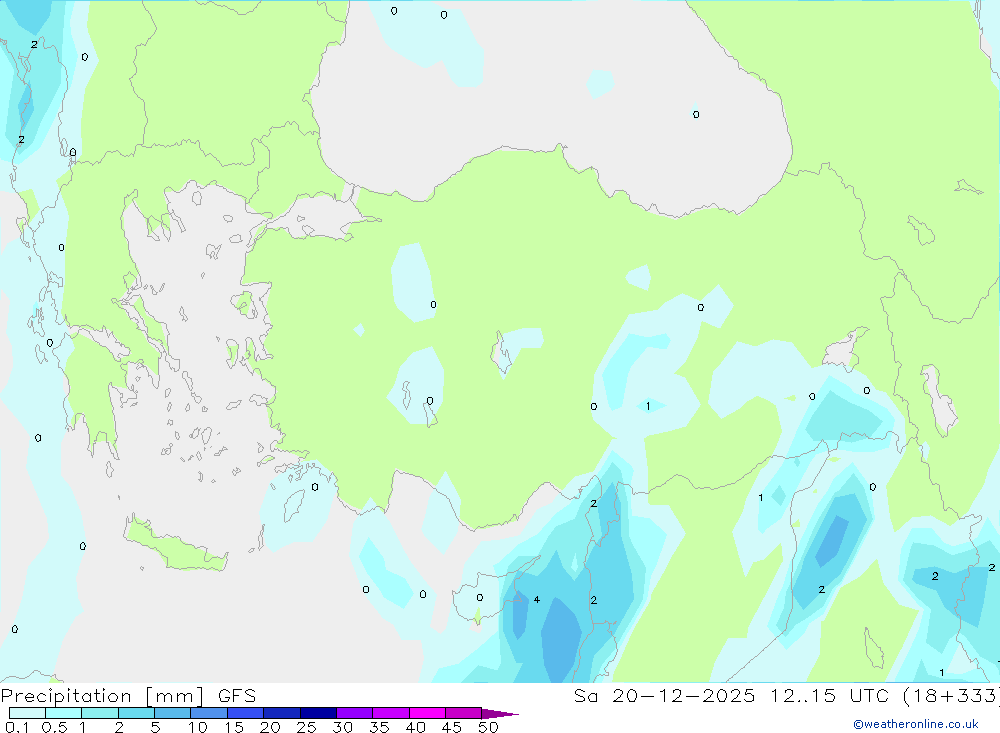Click the 2–5 mm legend color swatch
The height and width of the screenshot is (733, 1000).
136,713
